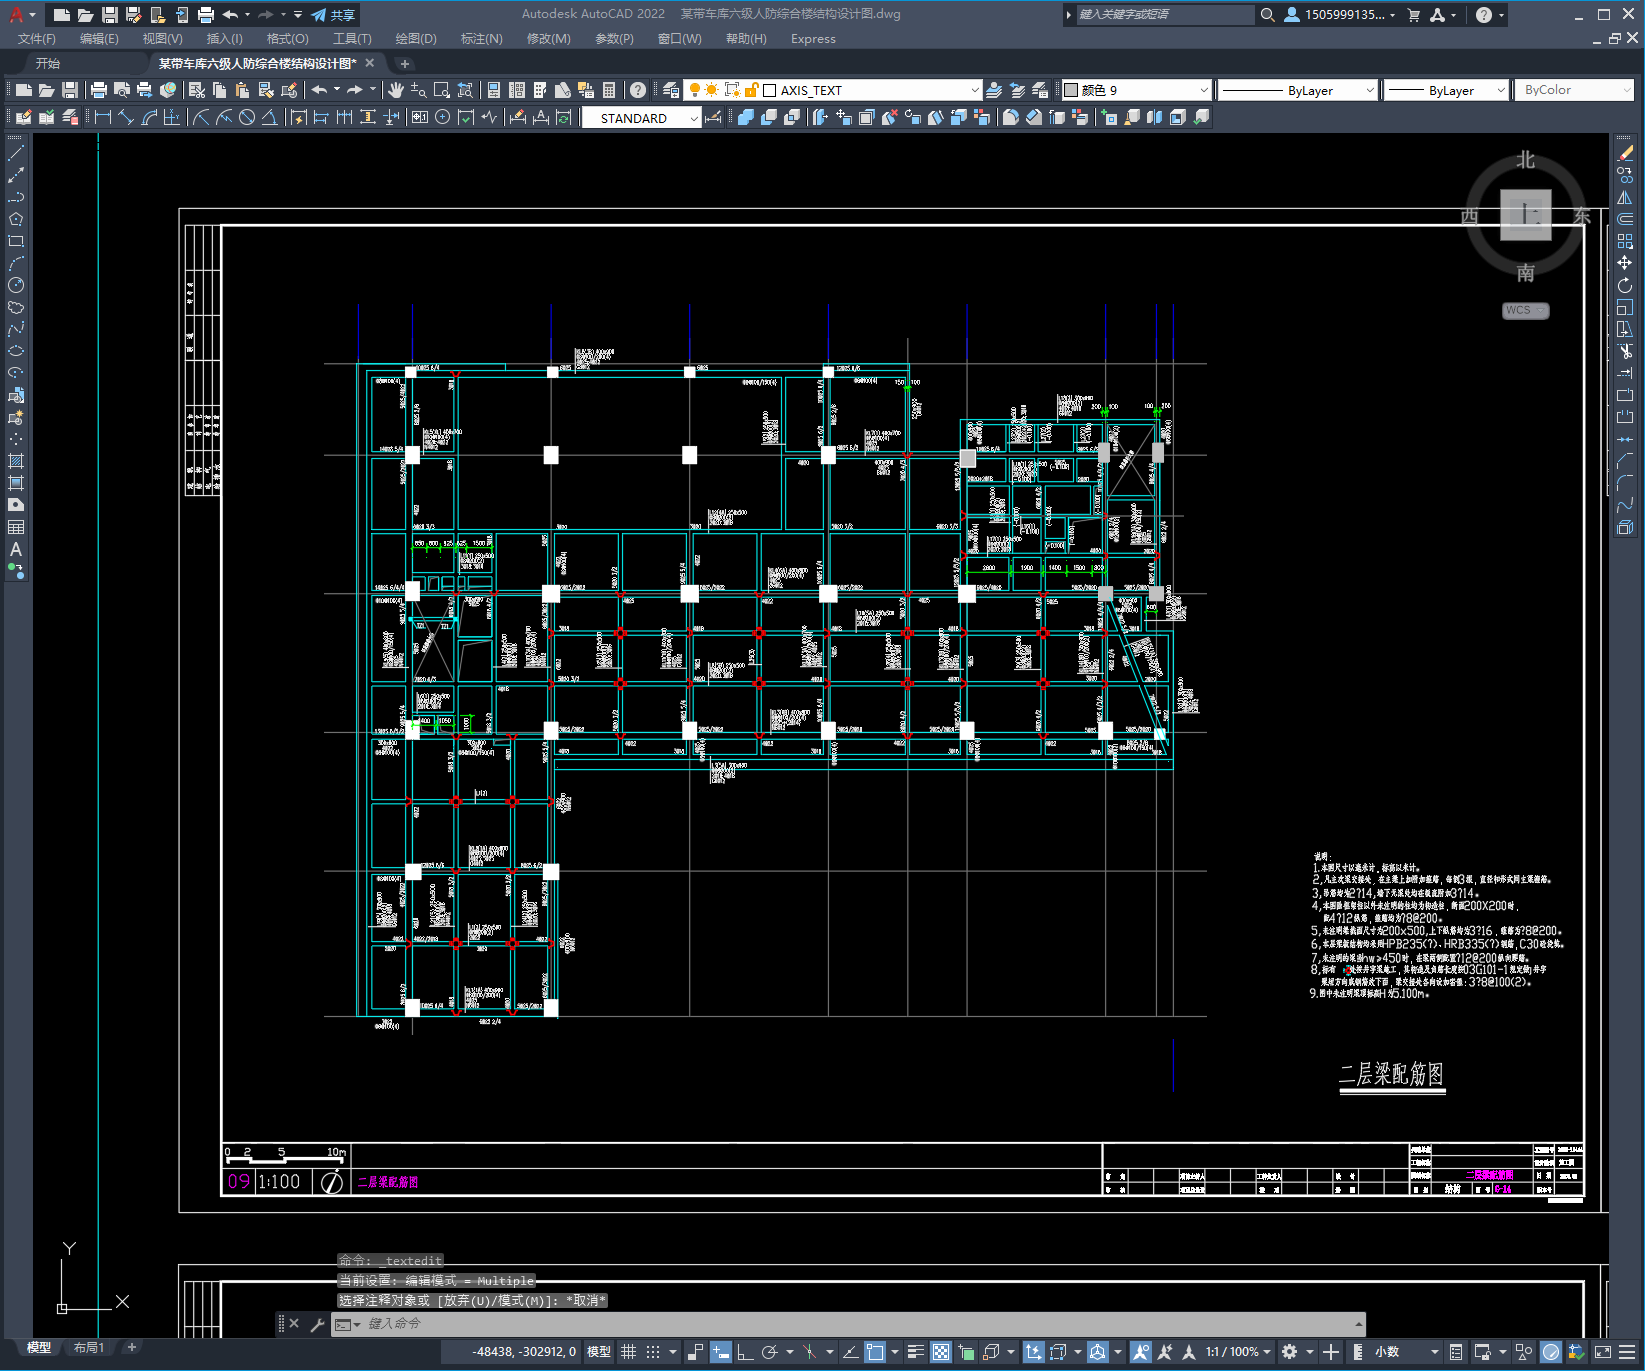Click the WCS coordinate system button
Viewport: 1645px width, 1371px height.
(x=1525, y=310)
